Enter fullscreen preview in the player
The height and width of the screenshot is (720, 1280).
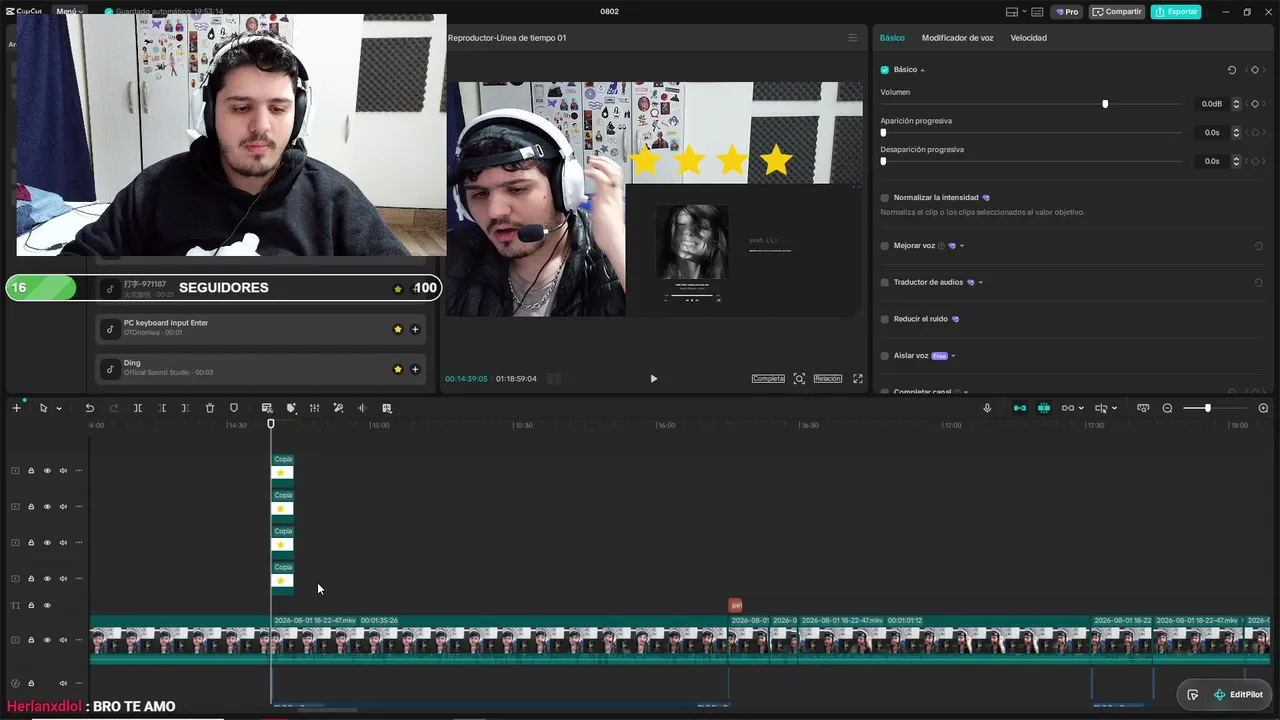[x=858, y=379]
